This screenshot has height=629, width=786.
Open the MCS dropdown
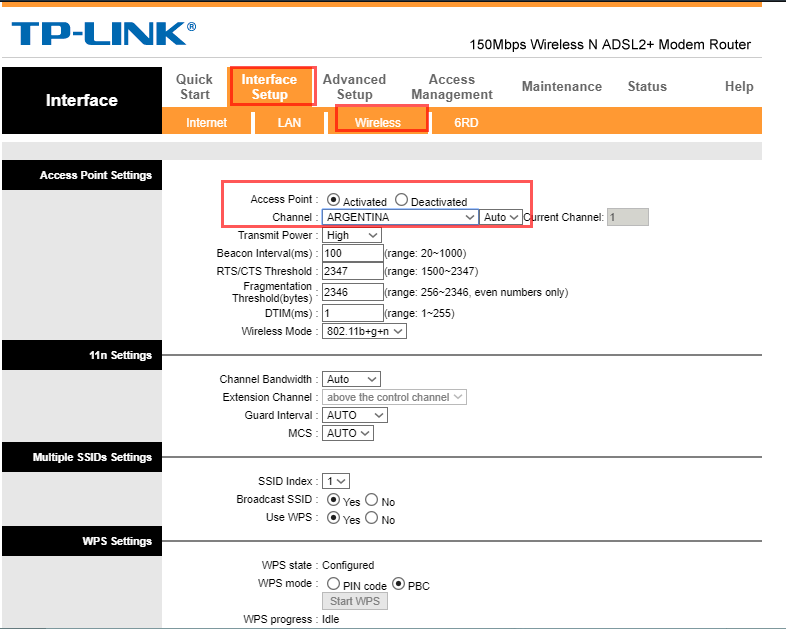pyautogui.click(x=347, y=433)
